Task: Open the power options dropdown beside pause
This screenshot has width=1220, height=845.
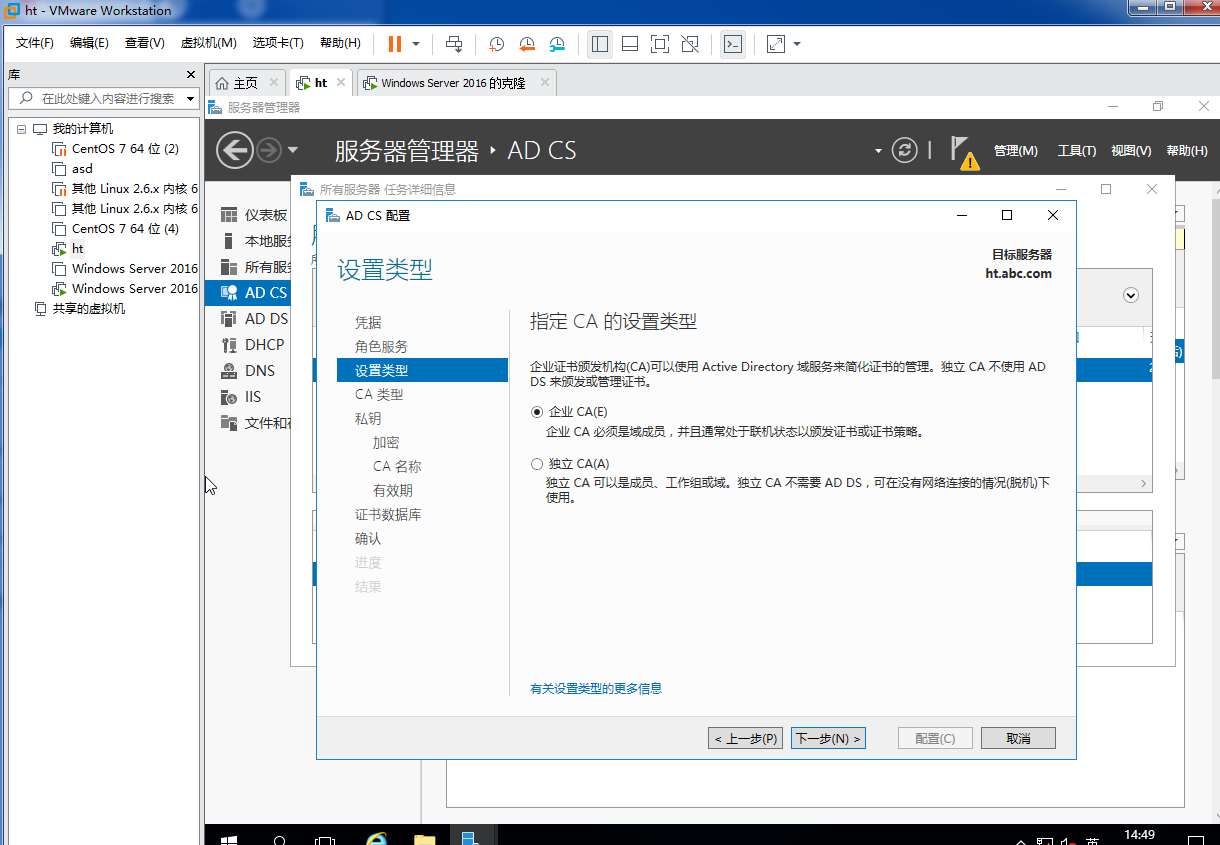Action: pos(416,44)
